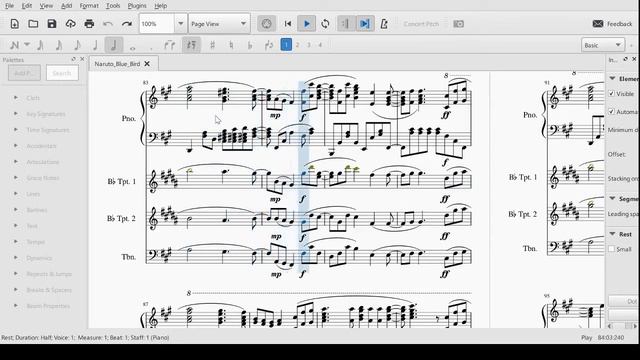Expand the Accidentals palette
The image size is (640, 360).
[16, 146]
